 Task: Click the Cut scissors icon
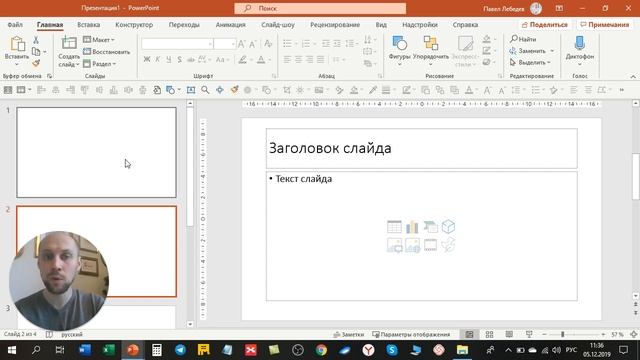(36, 40)
